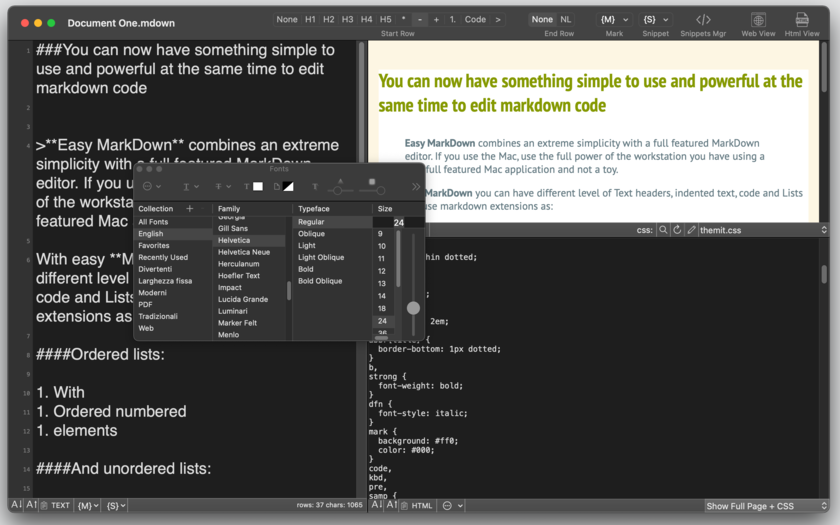This screenshot has height=525, width=840.
Task: Open the ellipsis dropdown in HTML status bar
Action: 453,505
